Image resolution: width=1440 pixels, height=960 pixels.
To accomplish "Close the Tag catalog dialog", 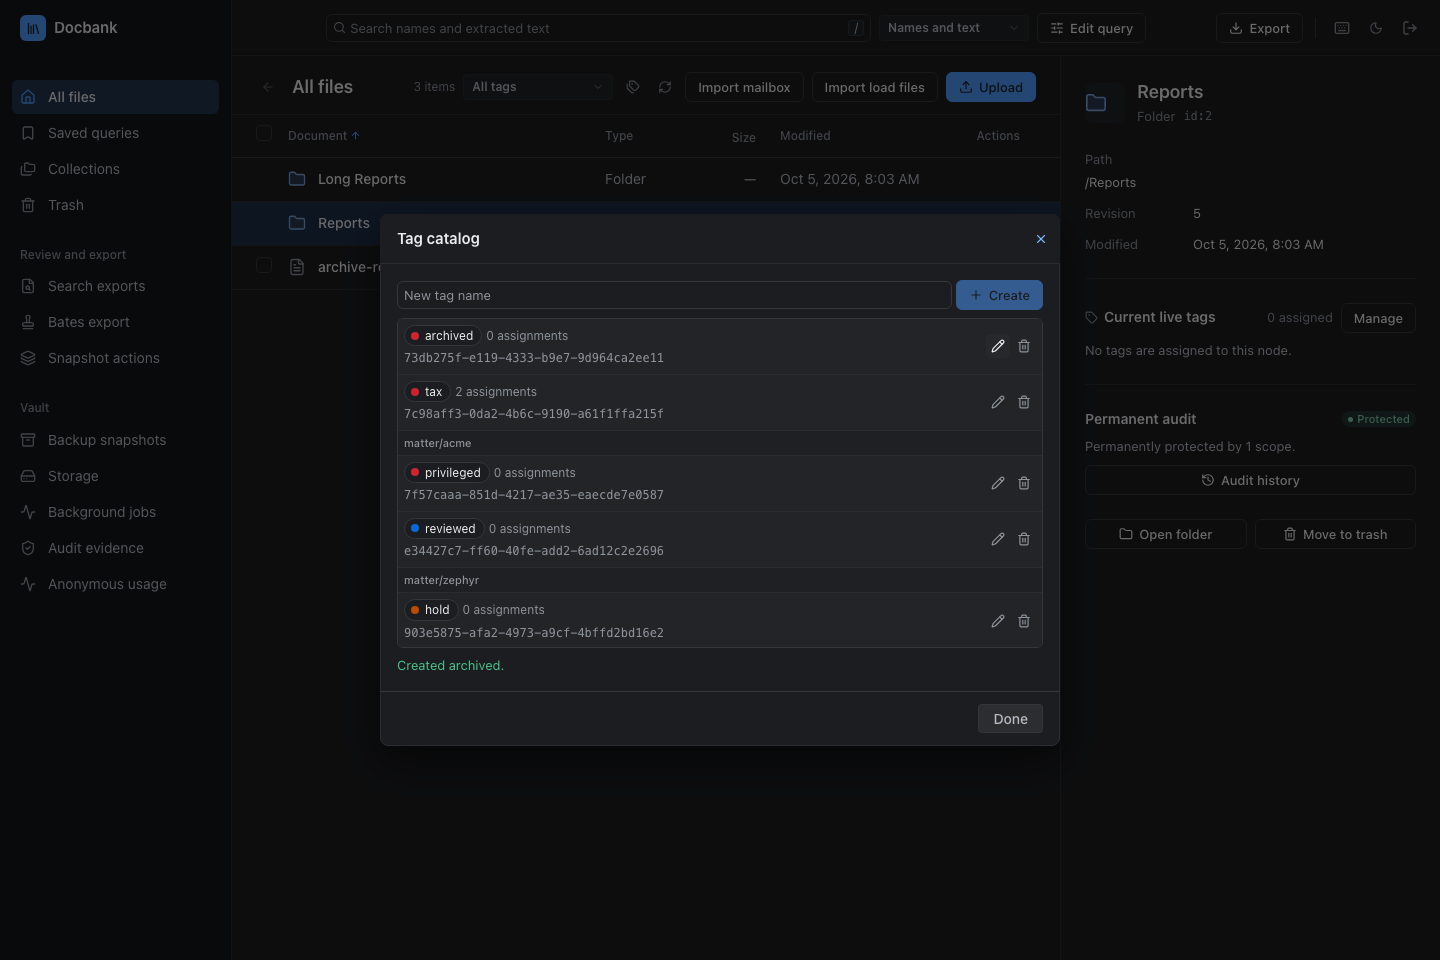I will coord(1040,239).
